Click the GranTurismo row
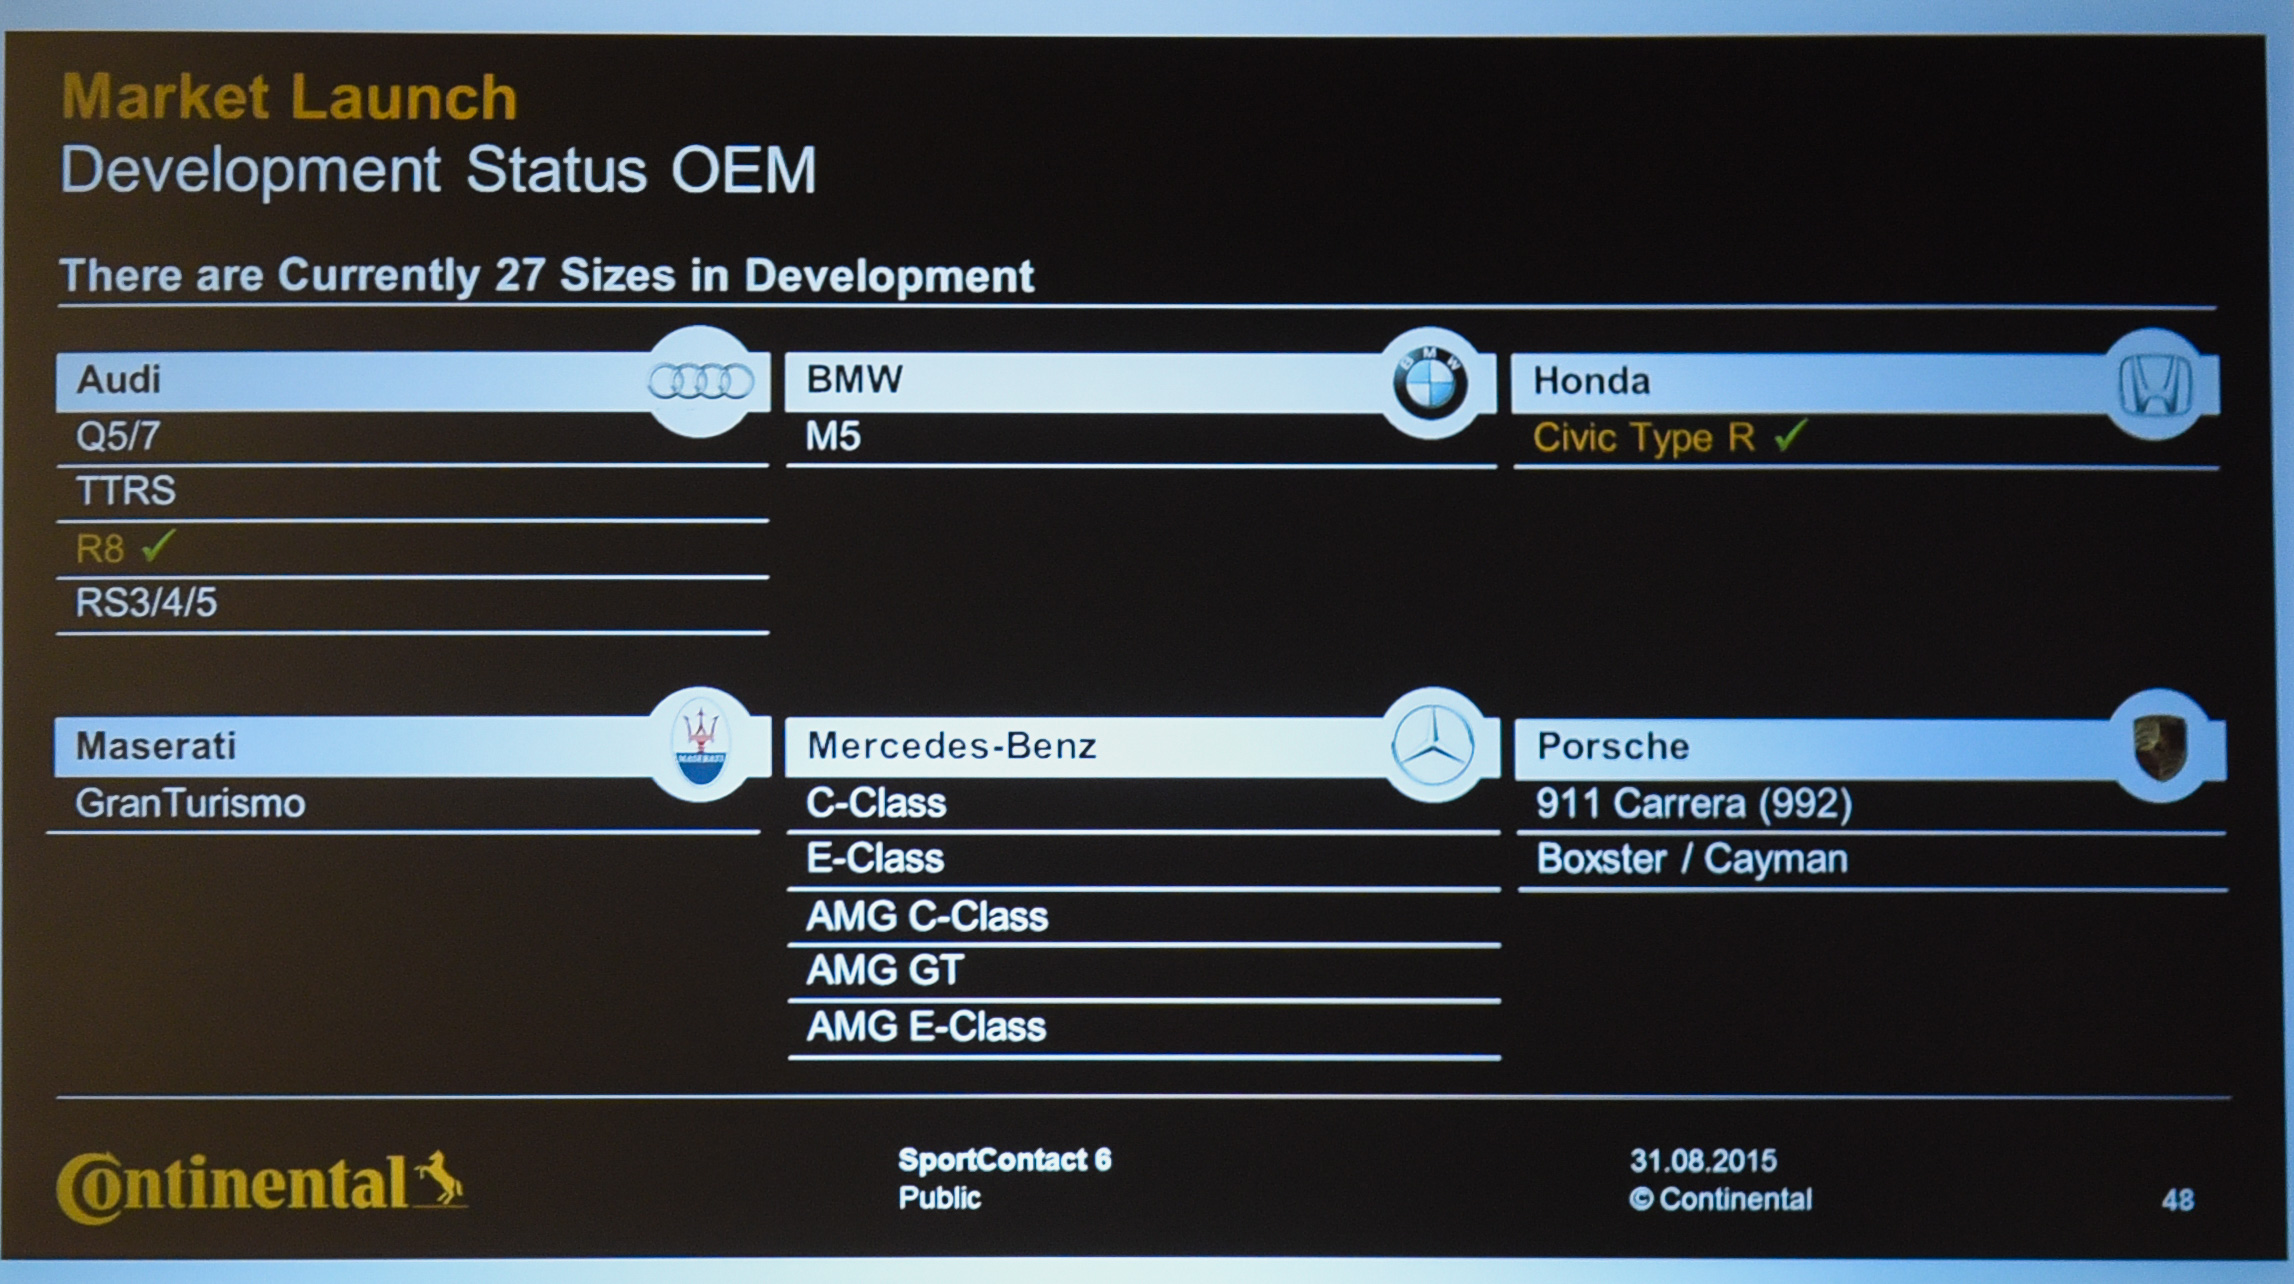 point(404,803)
